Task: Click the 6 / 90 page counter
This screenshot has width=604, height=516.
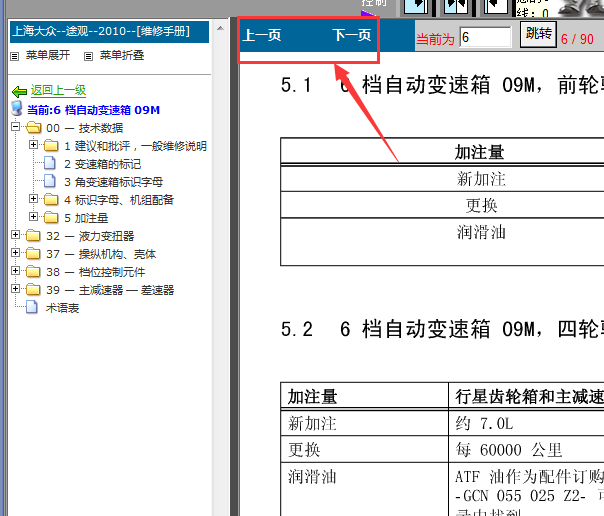Action: tap(577, 39)
